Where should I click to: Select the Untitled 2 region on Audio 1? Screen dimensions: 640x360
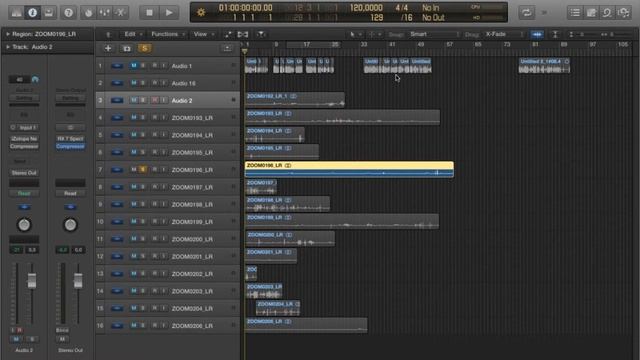[544, 66]
